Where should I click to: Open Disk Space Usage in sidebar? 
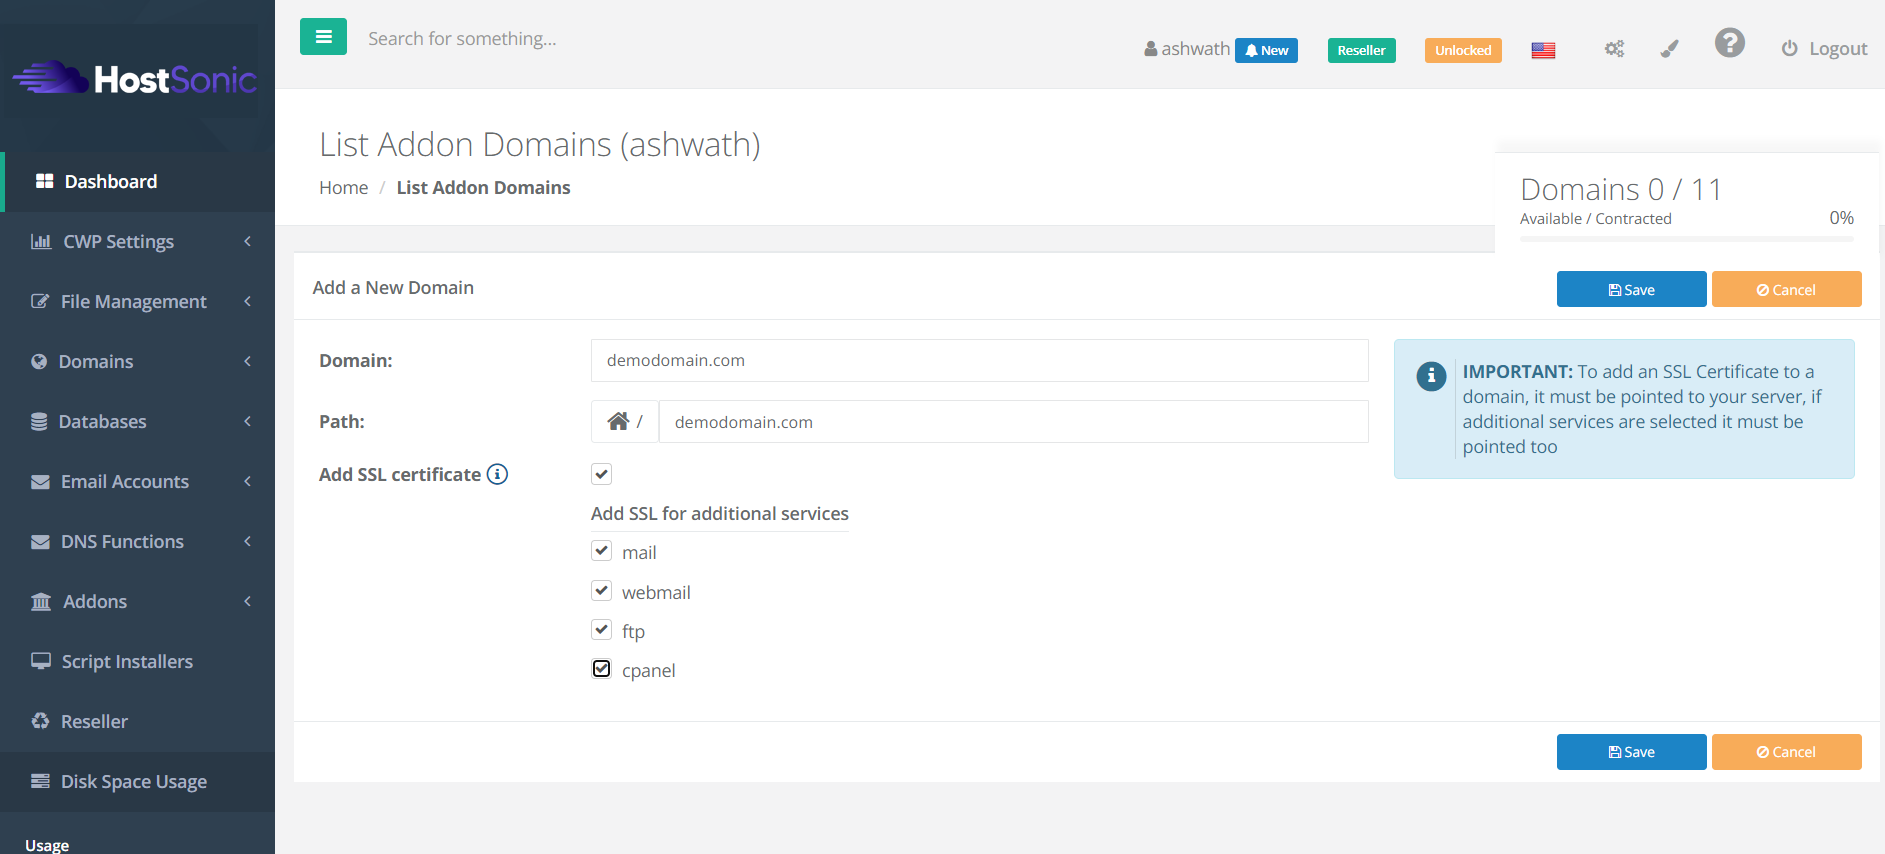click(133, 782)
